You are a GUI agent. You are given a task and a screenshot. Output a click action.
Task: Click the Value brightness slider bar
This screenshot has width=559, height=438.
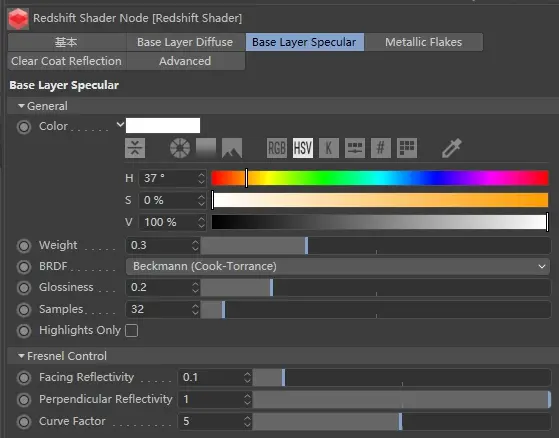point(380,222)
